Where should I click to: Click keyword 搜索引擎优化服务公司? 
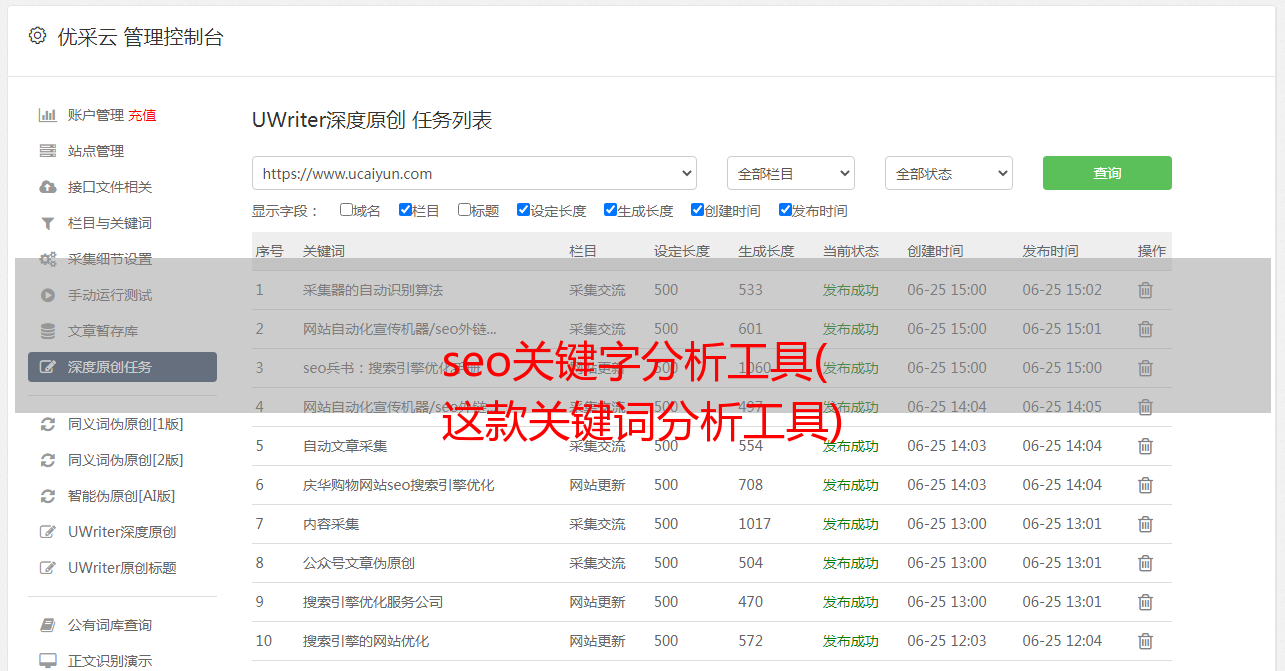pyautogui.click(x=373, y=602)
